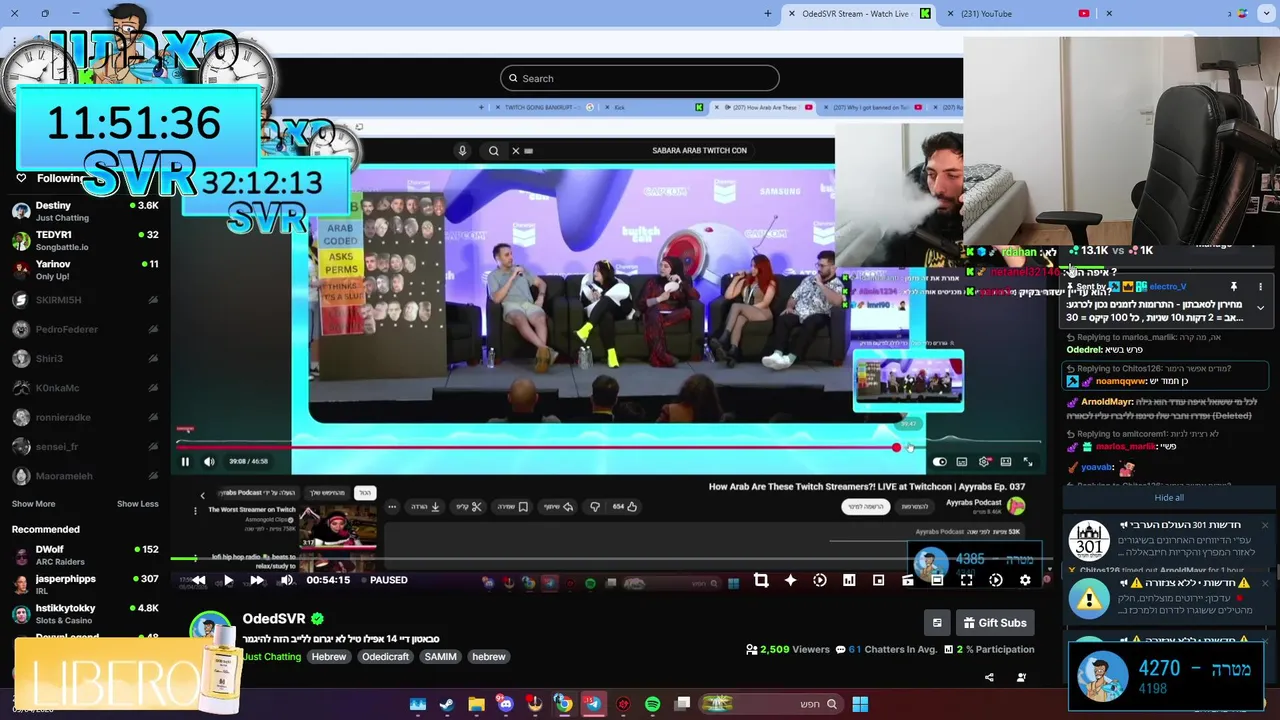
Task: Click the pin icon on pinned message
Action: [x=1234, y=287]
